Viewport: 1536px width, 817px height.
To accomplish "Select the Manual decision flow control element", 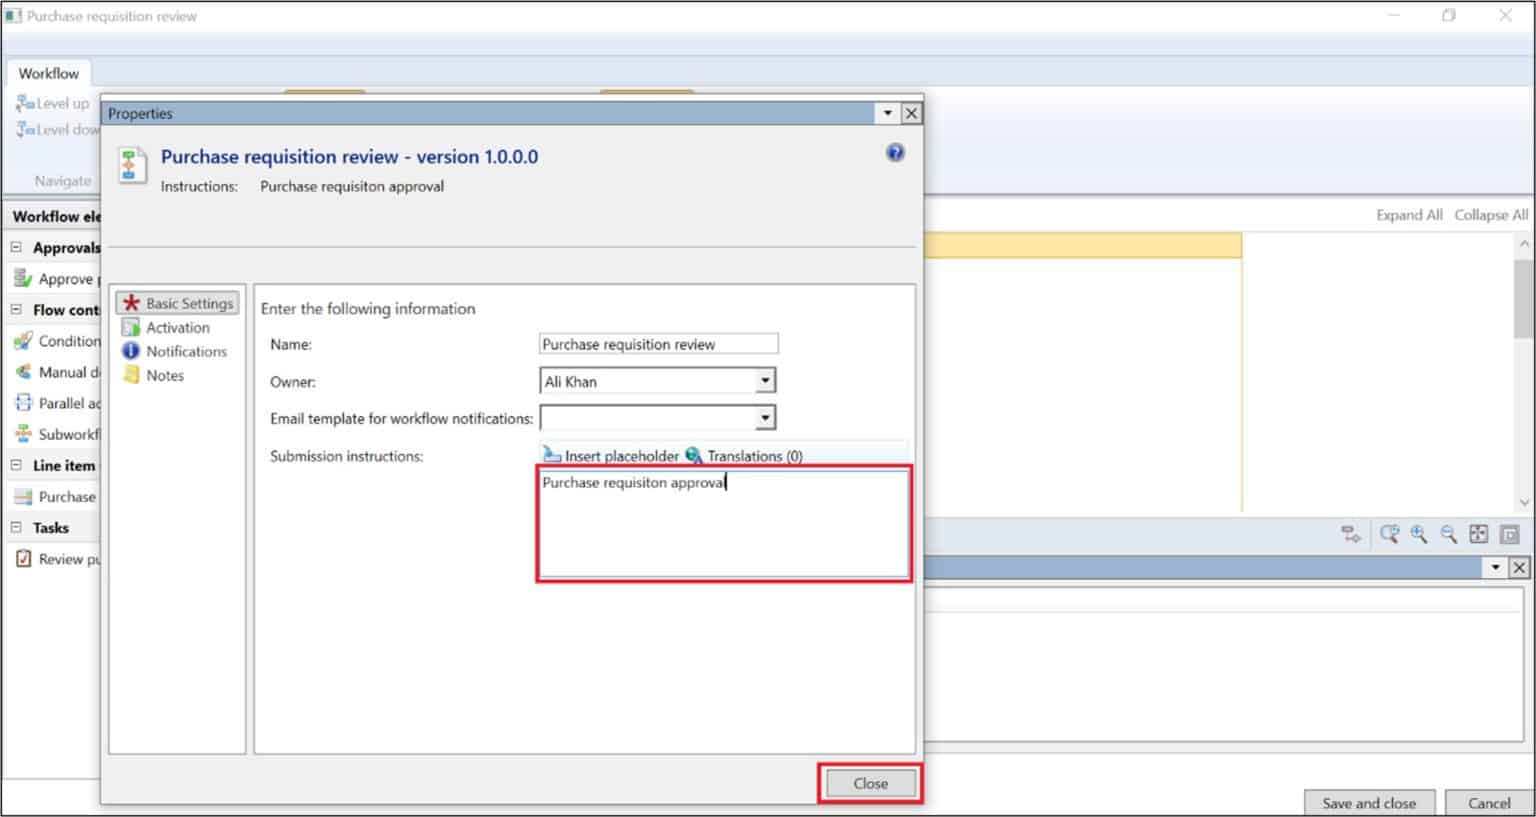I will pos(60,372).
